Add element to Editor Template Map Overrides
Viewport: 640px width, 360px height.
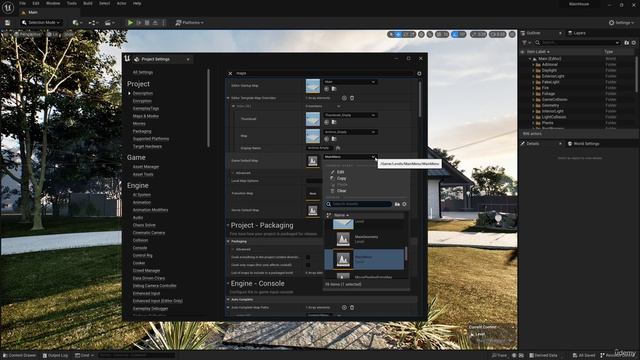click(x=344, y=98)
